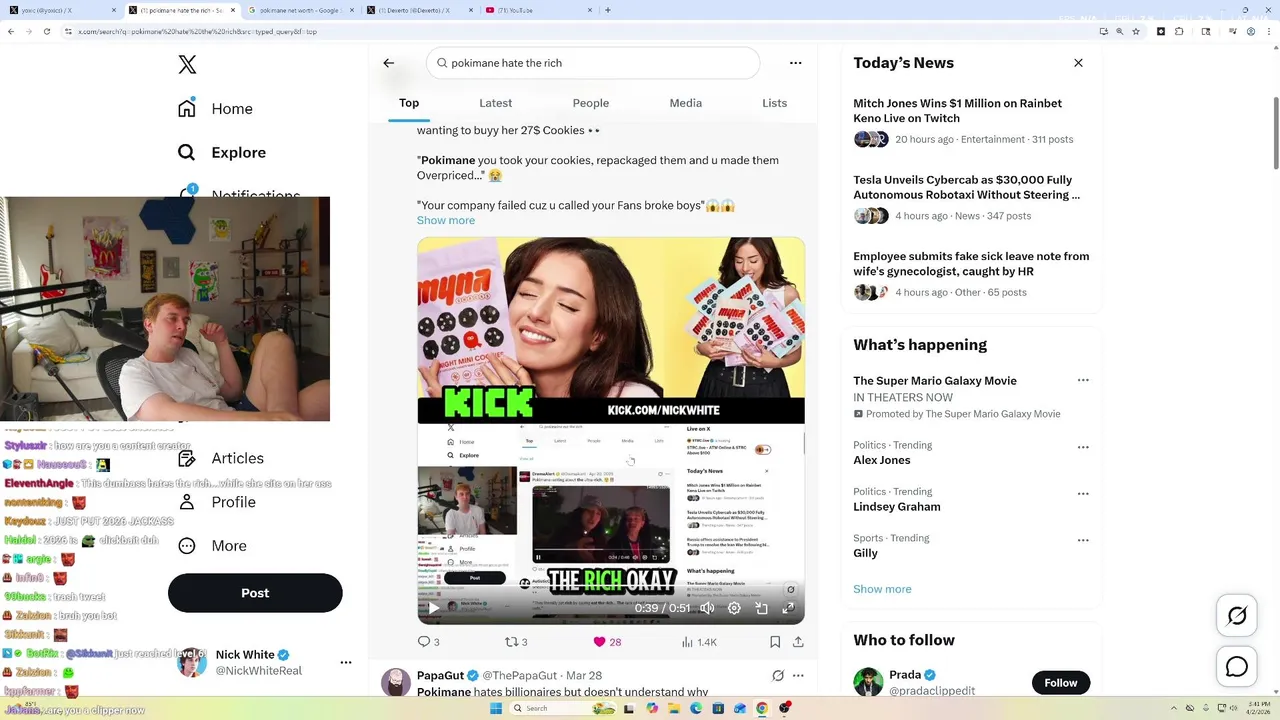Image resolution: width=1280 pixels, height=720 pixels.
Task: Open options for Lindsey Graham trend
Action: pos(1083,494)
